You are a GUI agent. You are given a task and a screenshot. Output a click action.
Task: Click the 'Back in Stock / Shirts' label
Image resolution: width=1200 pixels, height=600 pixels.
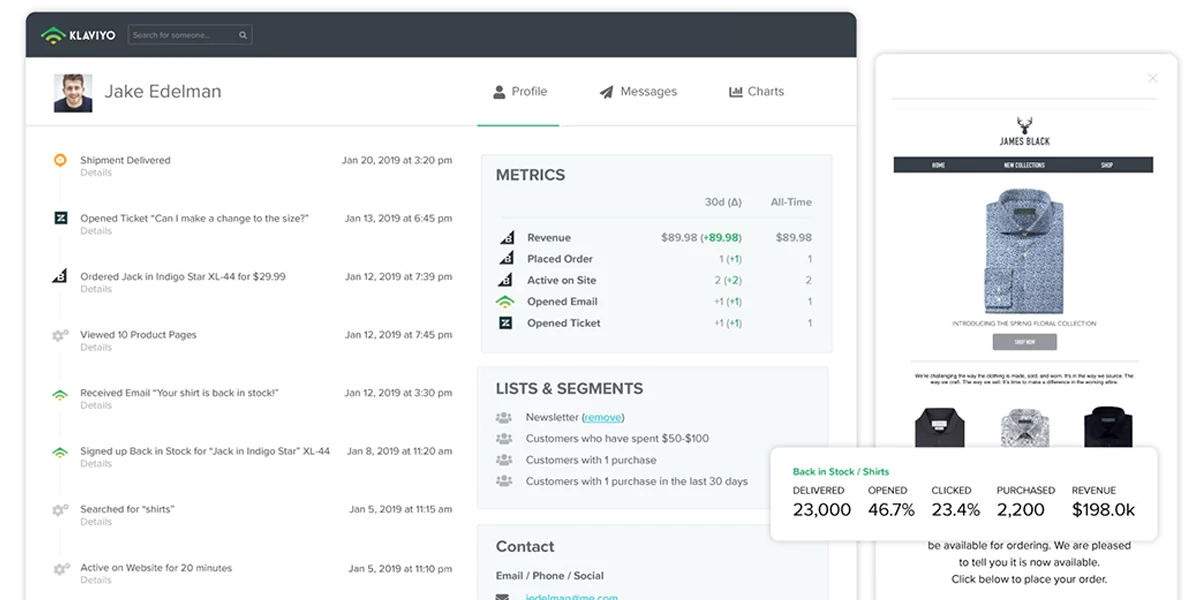click(x=841, y=471)
